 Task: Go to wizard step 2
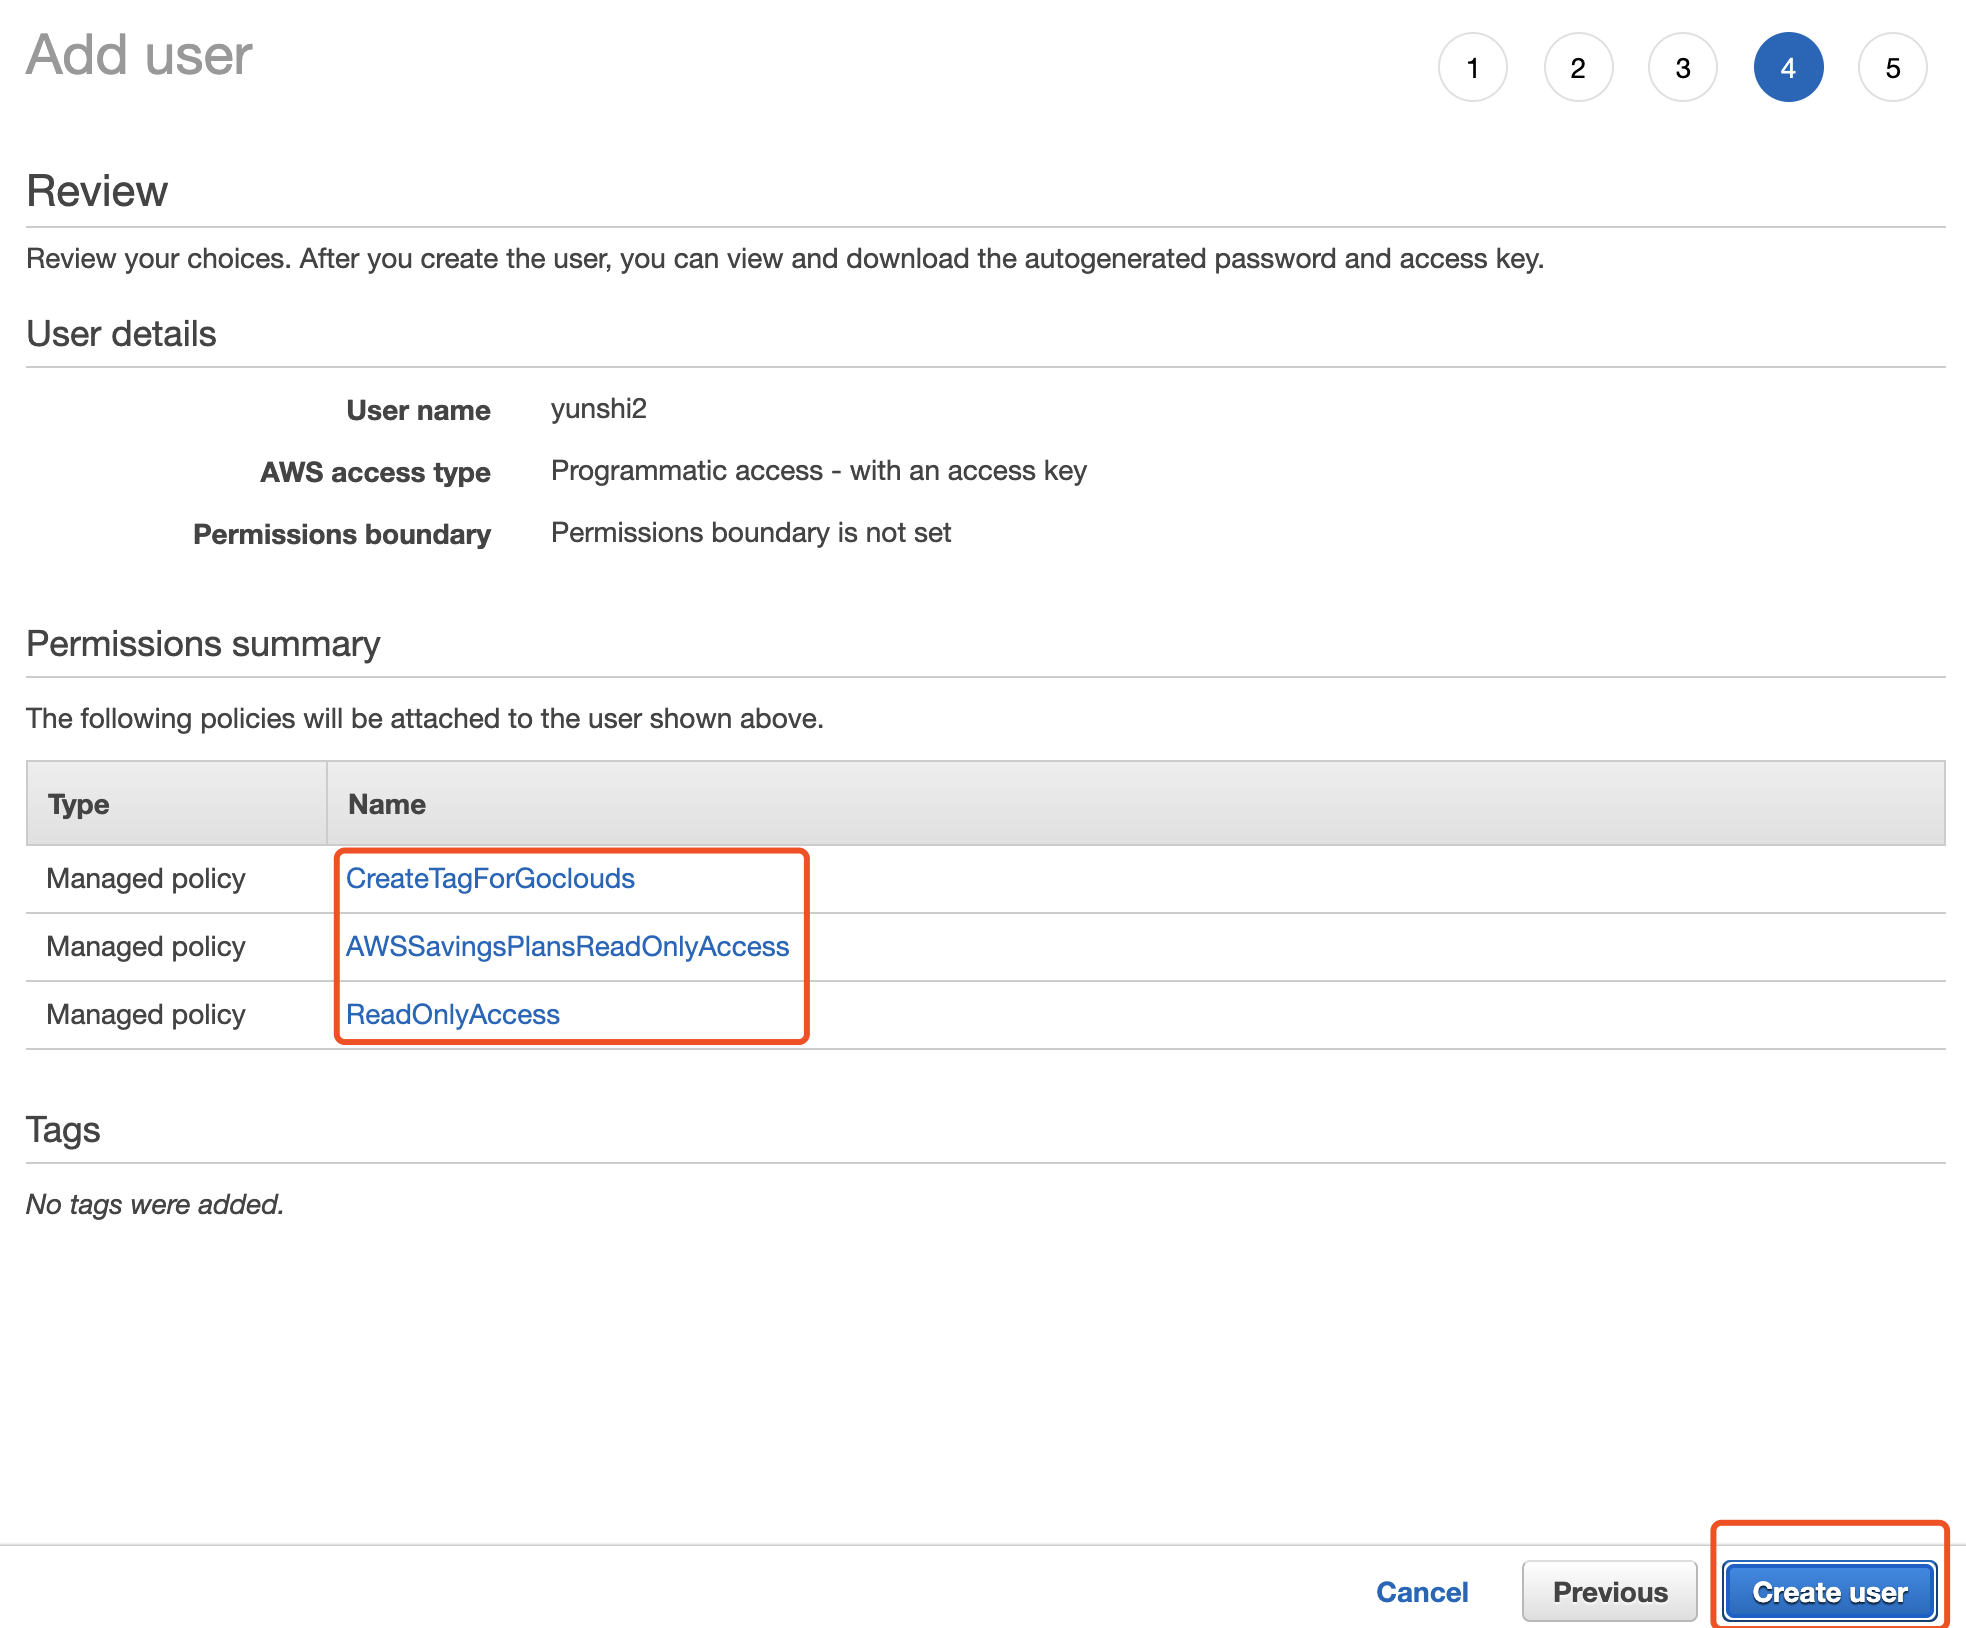pos(1578,67)
